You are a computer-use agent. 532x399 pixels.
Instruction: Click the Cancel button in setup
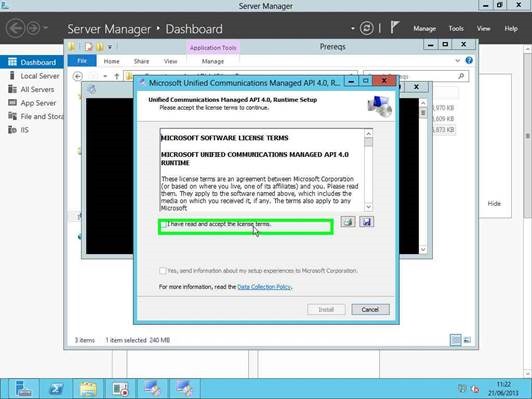(370, 309)
